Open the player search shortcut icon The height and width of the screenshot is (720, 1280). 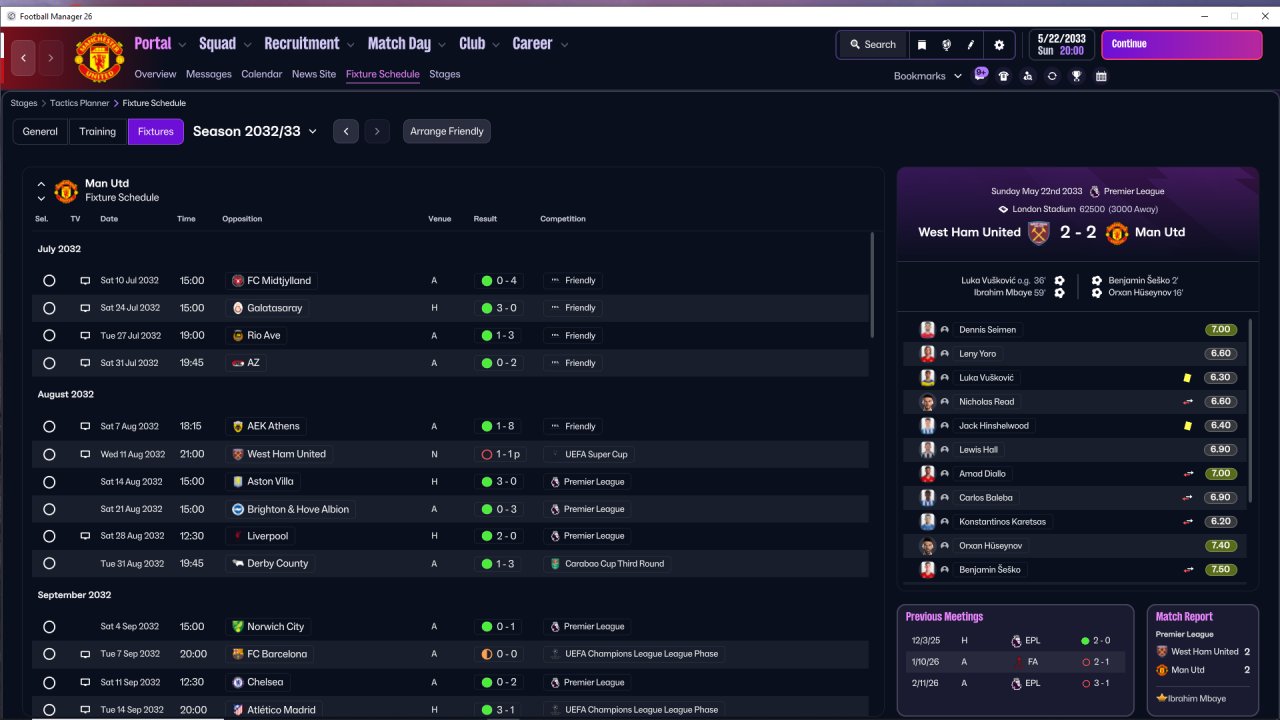coord(1028,76)
